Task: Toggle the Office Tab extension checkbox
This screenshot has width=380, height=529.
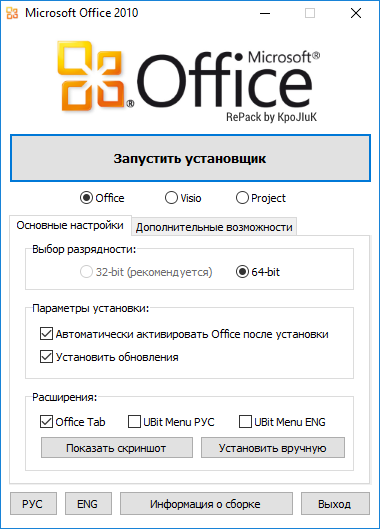Action: pyautogui.click(x=46, y=422)
